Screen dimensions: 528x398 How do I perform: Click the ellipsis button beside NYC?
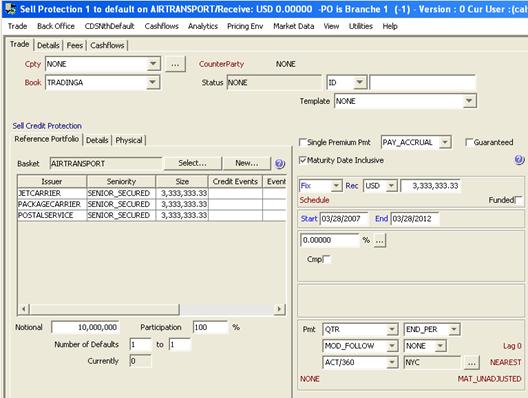471,362
